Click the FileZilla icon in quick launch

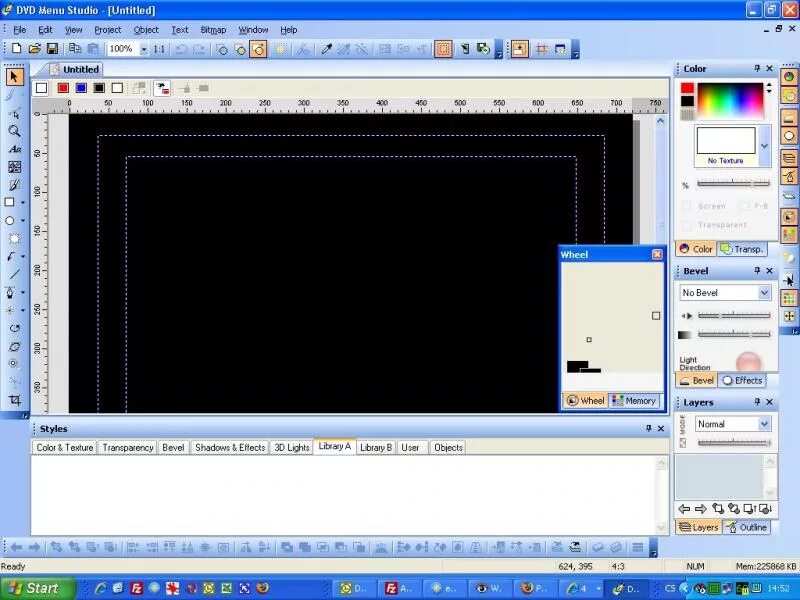tap(136, 588)
